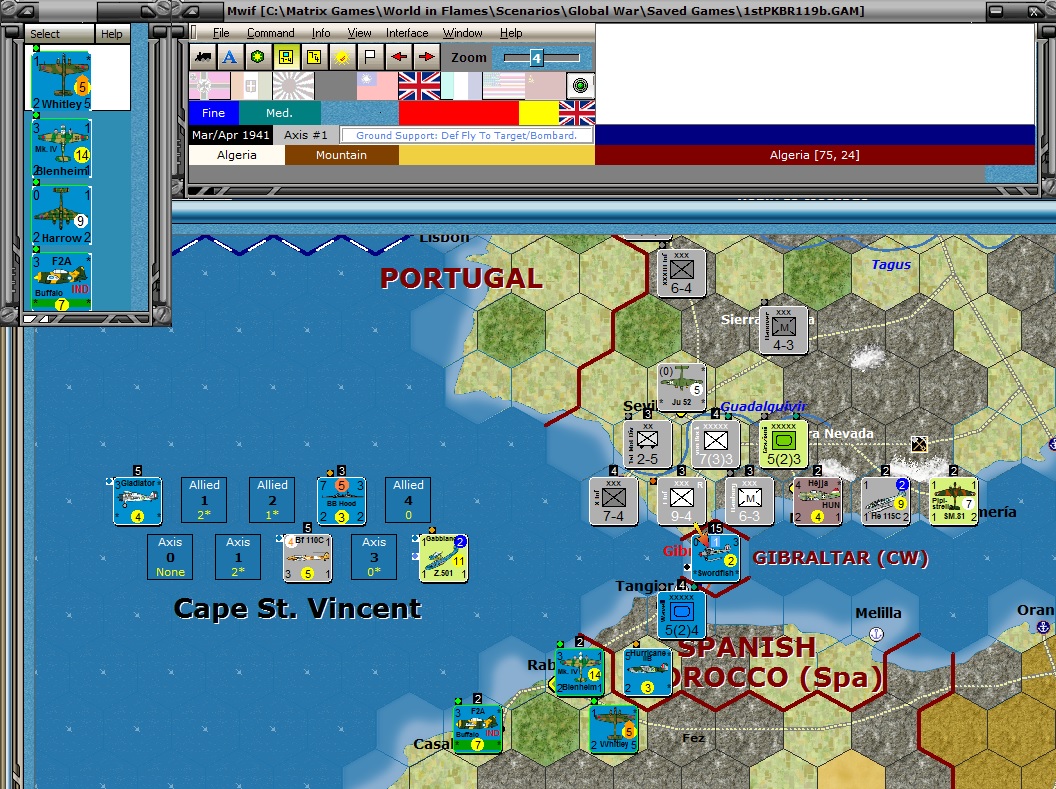This screenshot has height=789, width=1056.
Task: Click the teal Med. weather cell
Action: pos(279,113)
